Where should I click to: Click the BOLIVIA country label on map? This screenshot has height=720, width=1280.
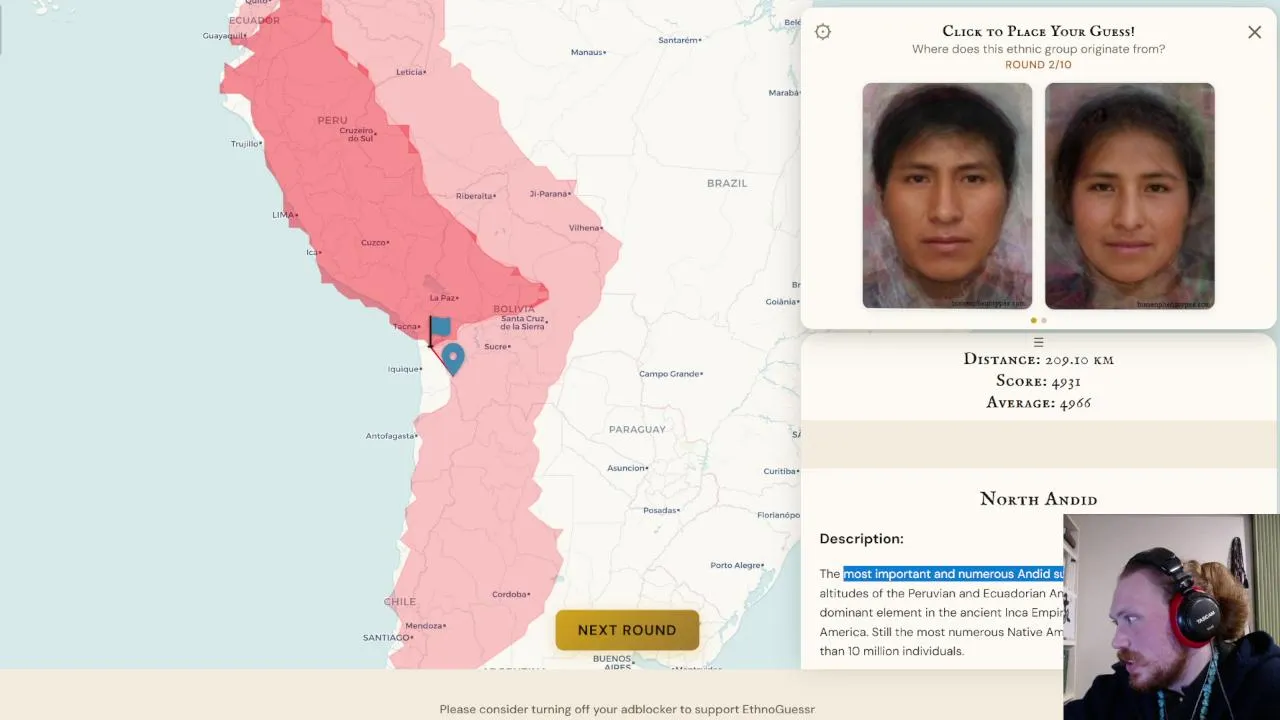pyautogui.click(x=514, y=309)
